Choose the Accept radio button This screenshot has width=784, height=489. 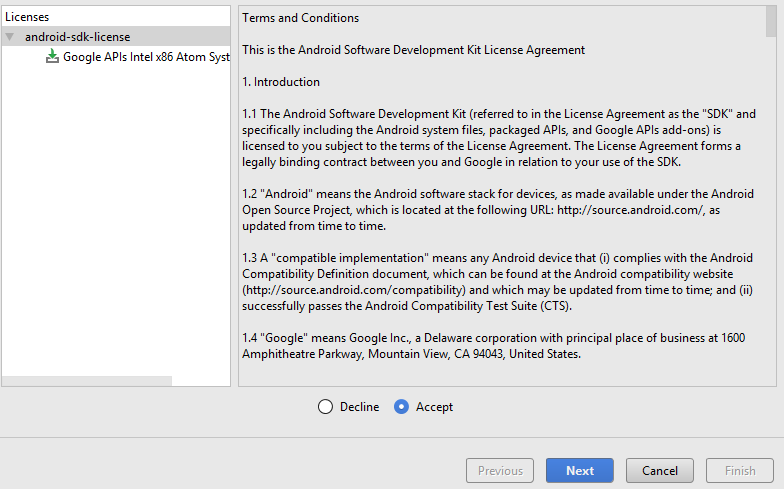[402, 407]
